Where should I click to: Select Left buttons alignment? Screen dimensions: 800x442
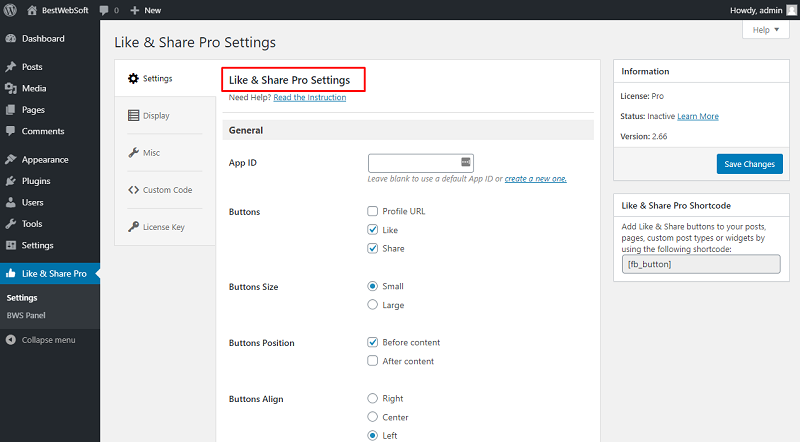point(372,435)
